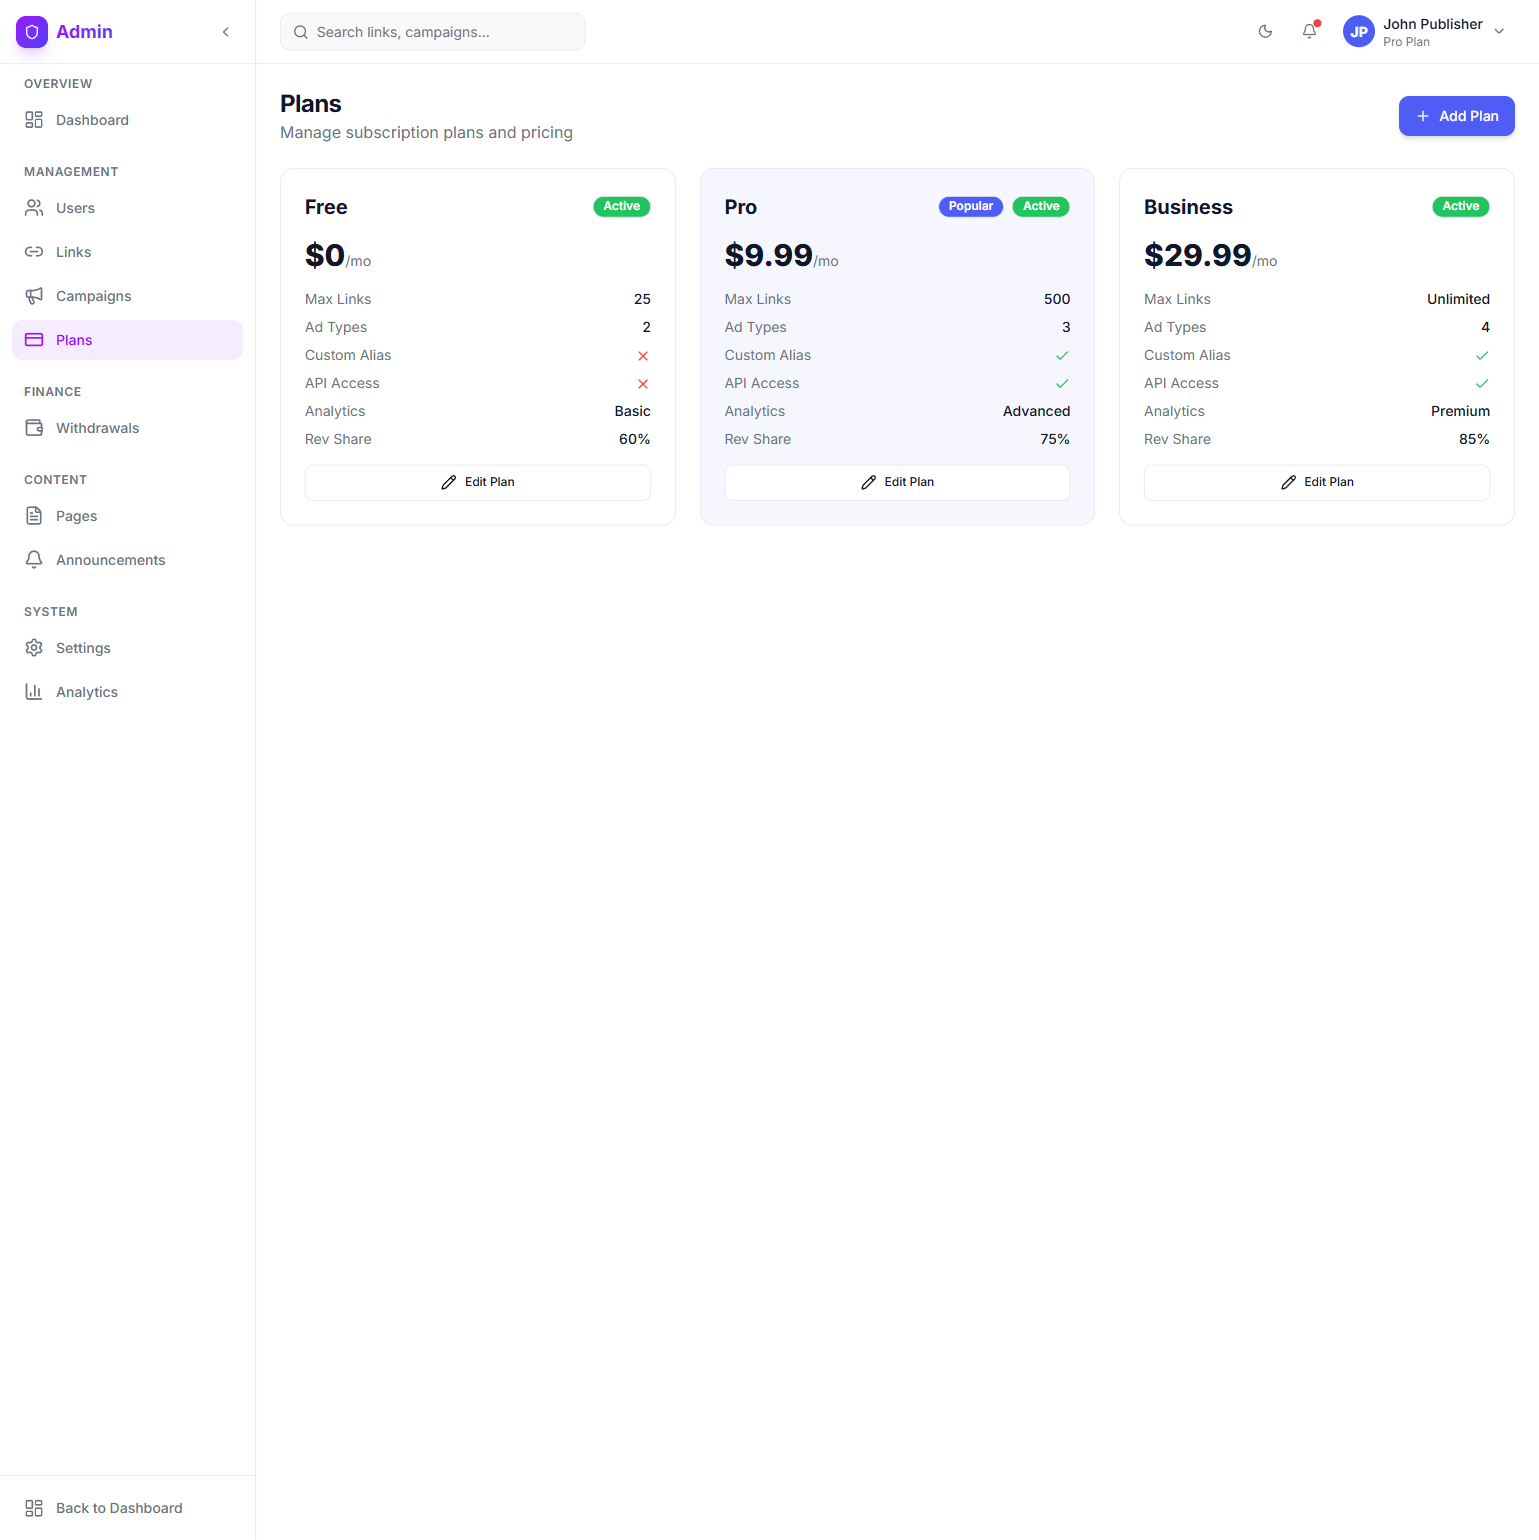Click the Active badge on the Pro plan
This screenshot has width=1539, height=1540.
1041,206
